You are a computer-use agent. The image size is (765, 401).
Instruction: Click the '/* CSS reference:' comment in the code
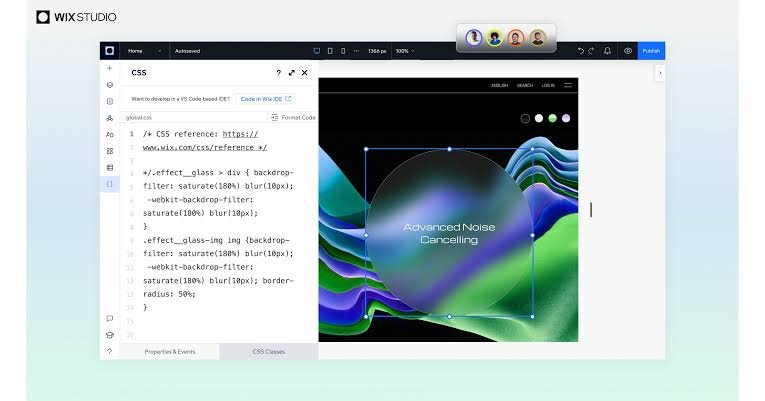[181, 134]
